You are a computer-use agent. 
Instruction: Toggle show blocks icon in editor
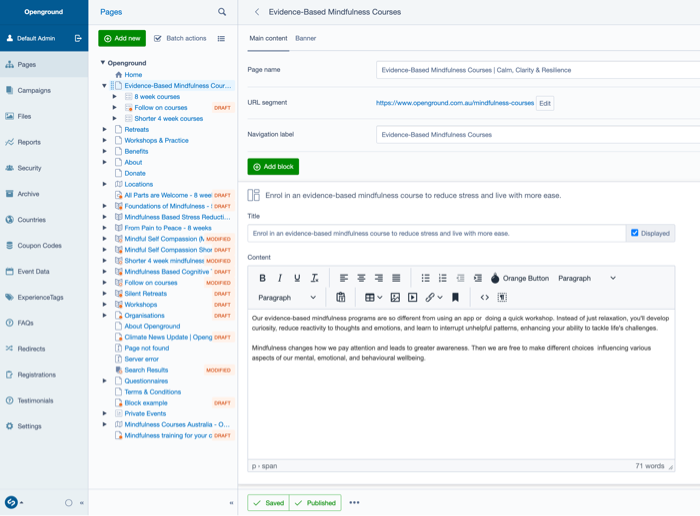pyautogui.click(x=502, y=297)
